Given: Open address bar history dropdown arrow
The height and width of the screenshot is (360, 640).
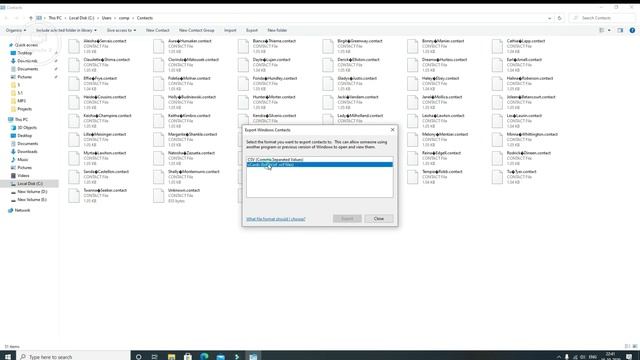Looking at the screenshot, I should [549, 18].
